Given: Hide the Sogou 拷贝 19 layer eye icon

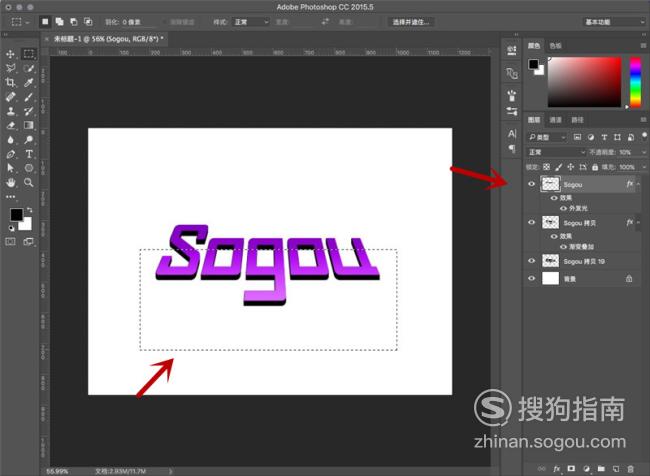Looking at the screenshot, I should click(531, 261).
